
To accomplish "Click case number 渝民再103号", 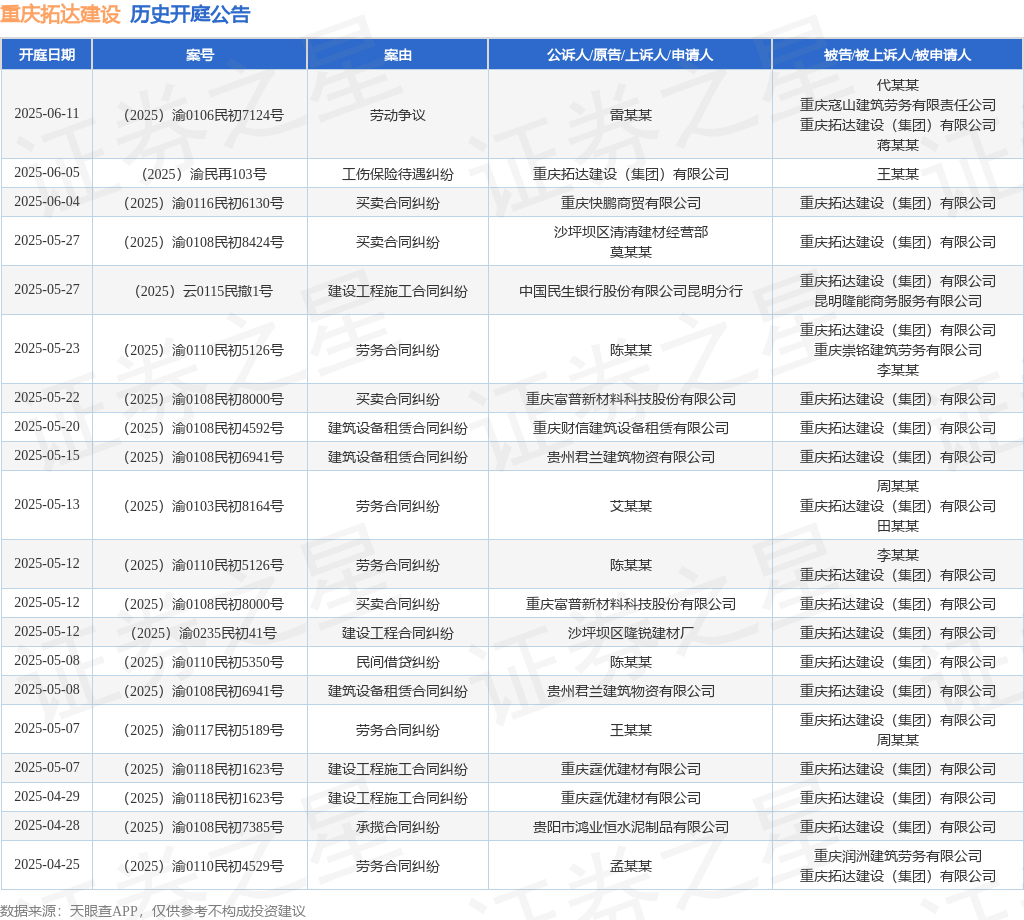I will coord(204,174).
